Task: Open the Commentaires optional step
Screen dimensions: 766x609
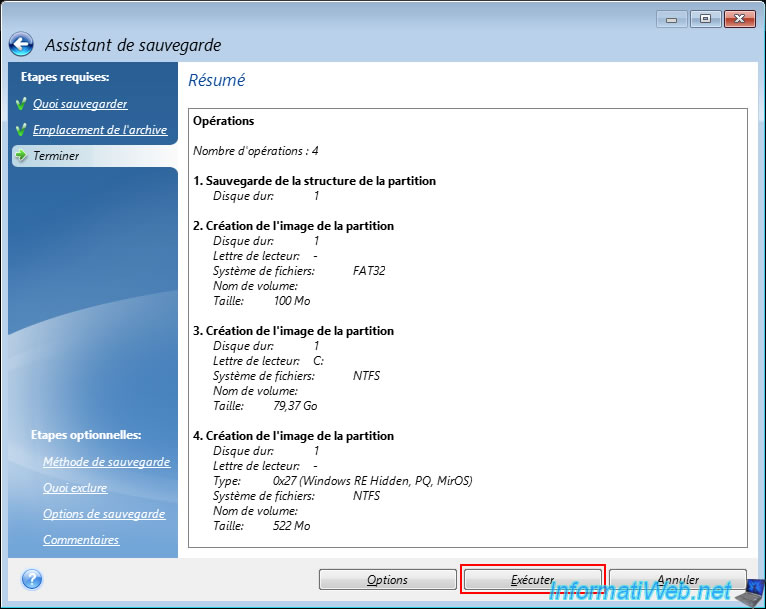Action: [81, 540]
